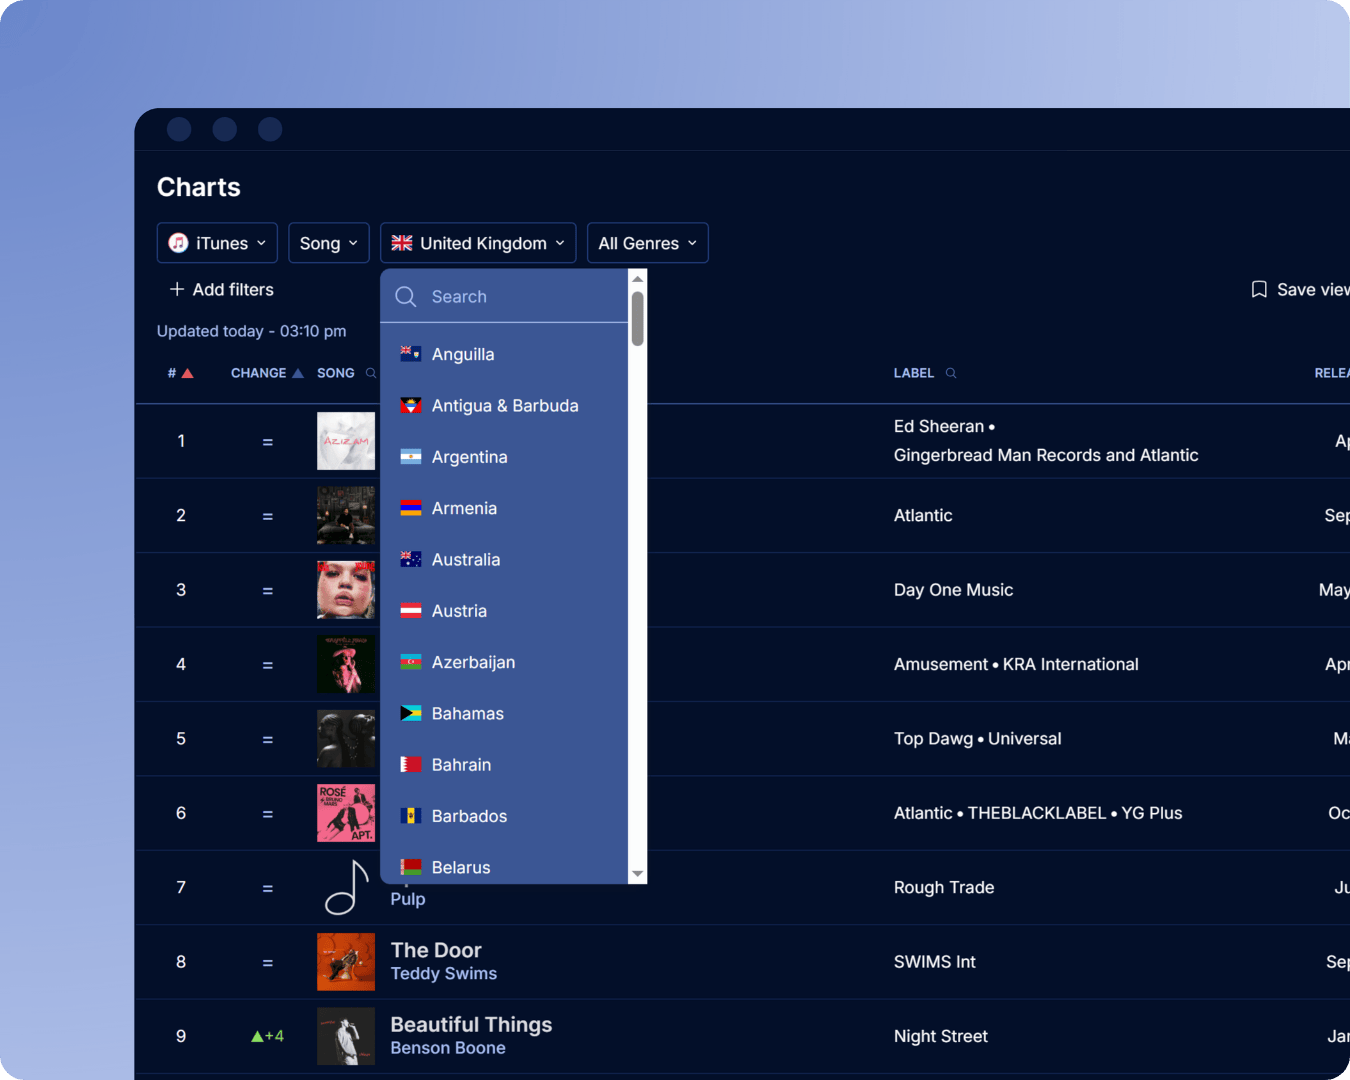Screen dimensions: 1350x1080
Task: Click the Benson Boone artist link
Action: 448,1047
